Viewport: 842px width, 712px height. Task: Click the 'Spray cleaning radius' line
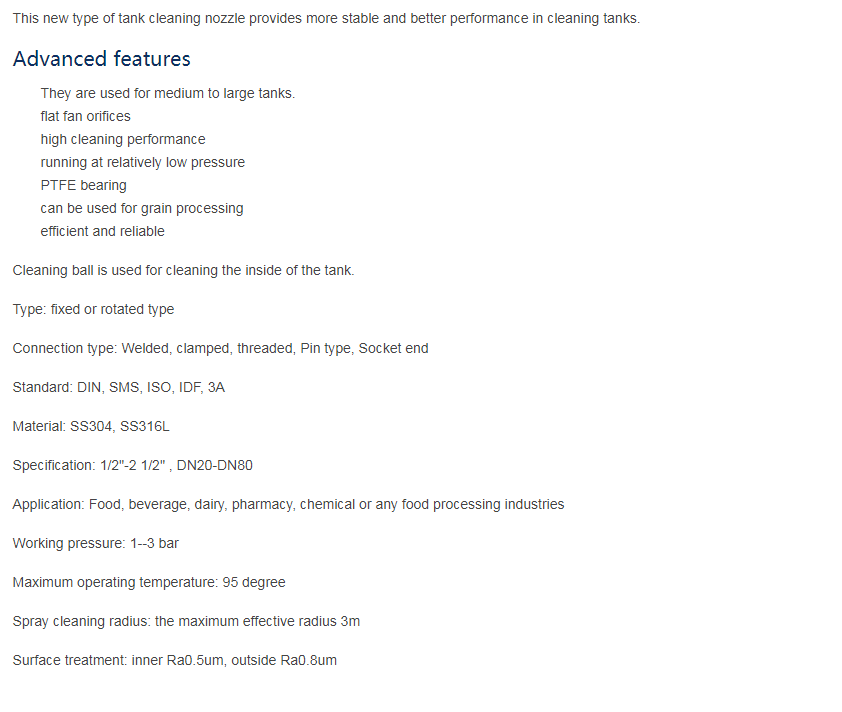(186, 621)
